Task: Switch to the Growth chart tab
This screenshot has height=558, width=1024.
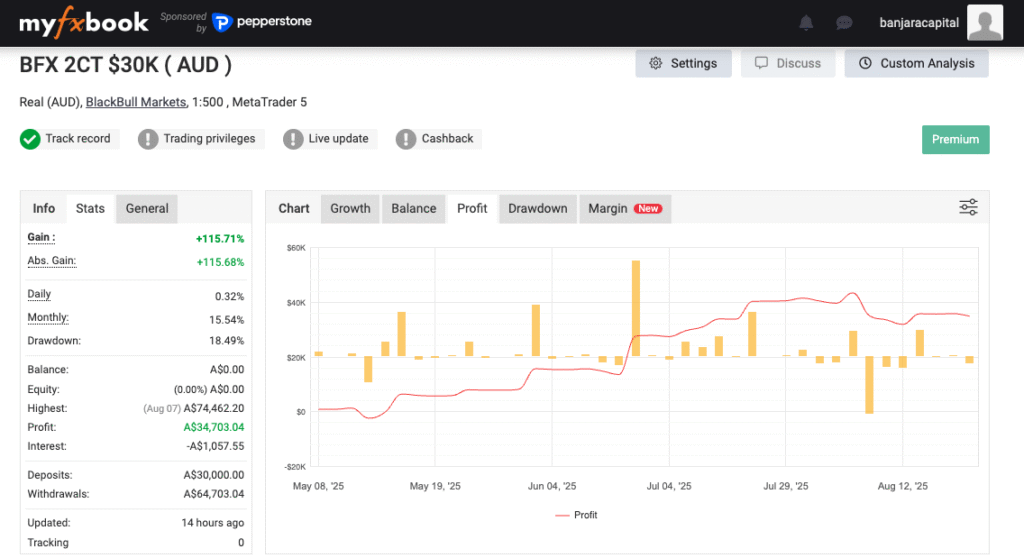Action: point(350,208)
